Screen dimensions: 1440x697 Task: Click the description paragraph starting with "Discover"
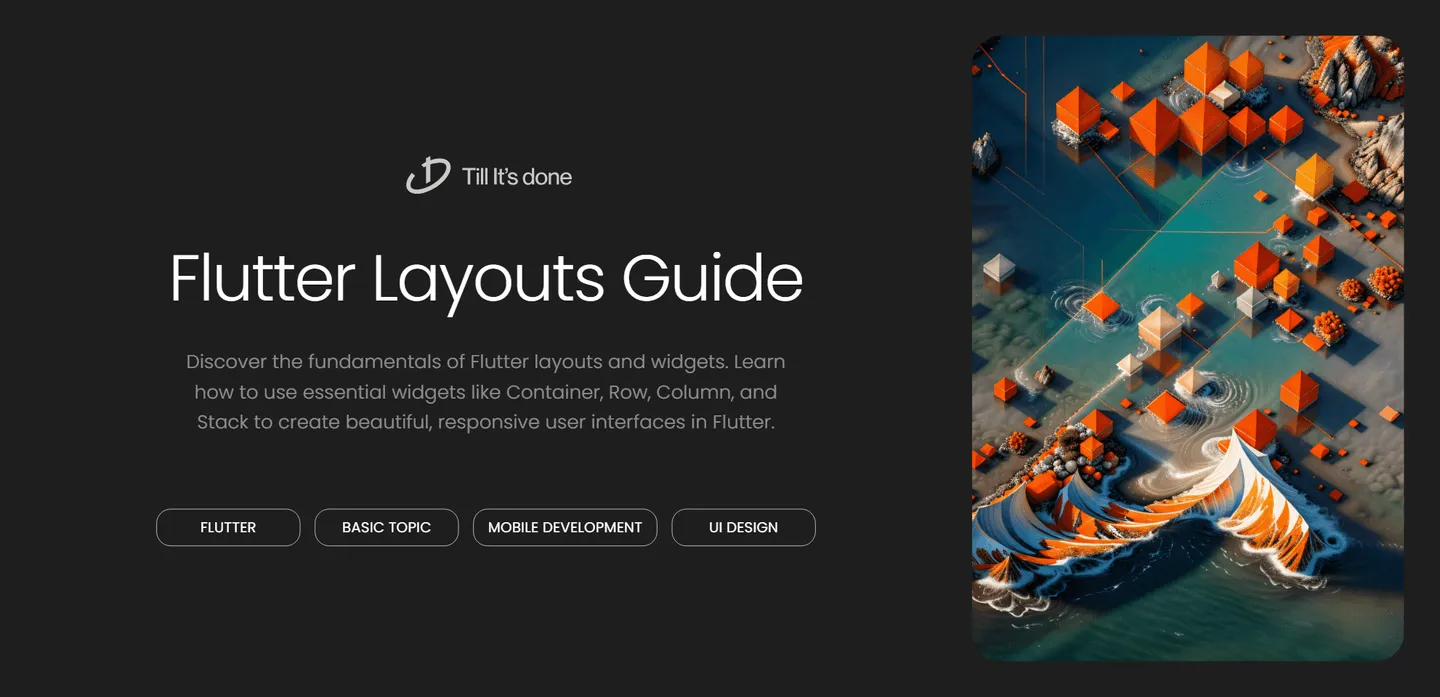486,391
